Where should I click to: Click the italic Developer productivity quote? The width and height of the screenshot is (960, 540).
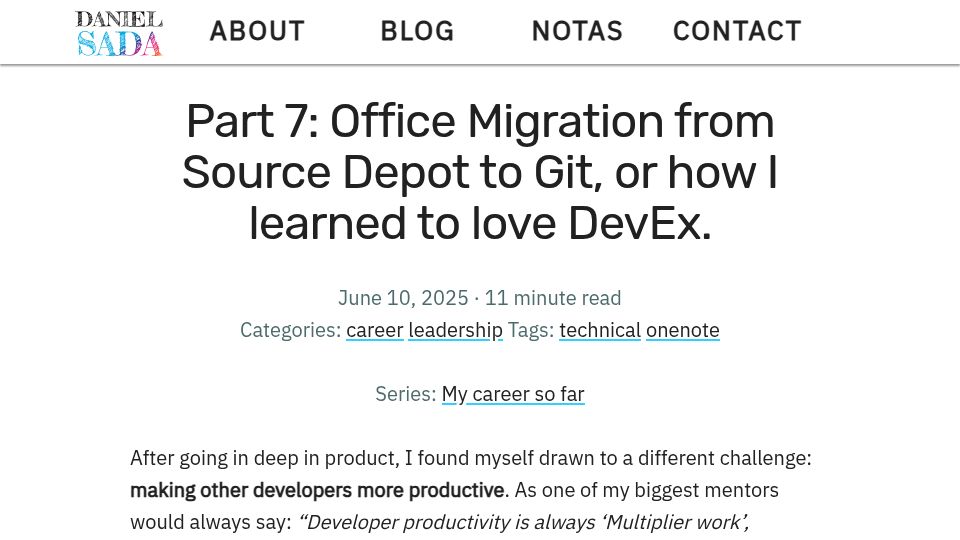tap(523, 522)
